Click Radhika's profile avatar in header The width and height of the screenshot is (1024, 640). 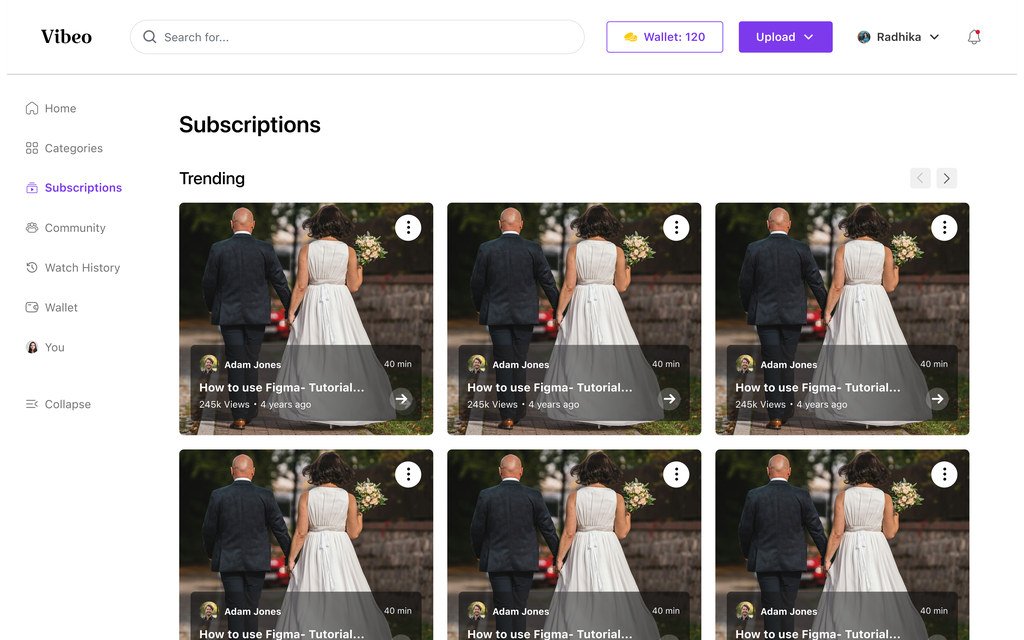[863, 37]
